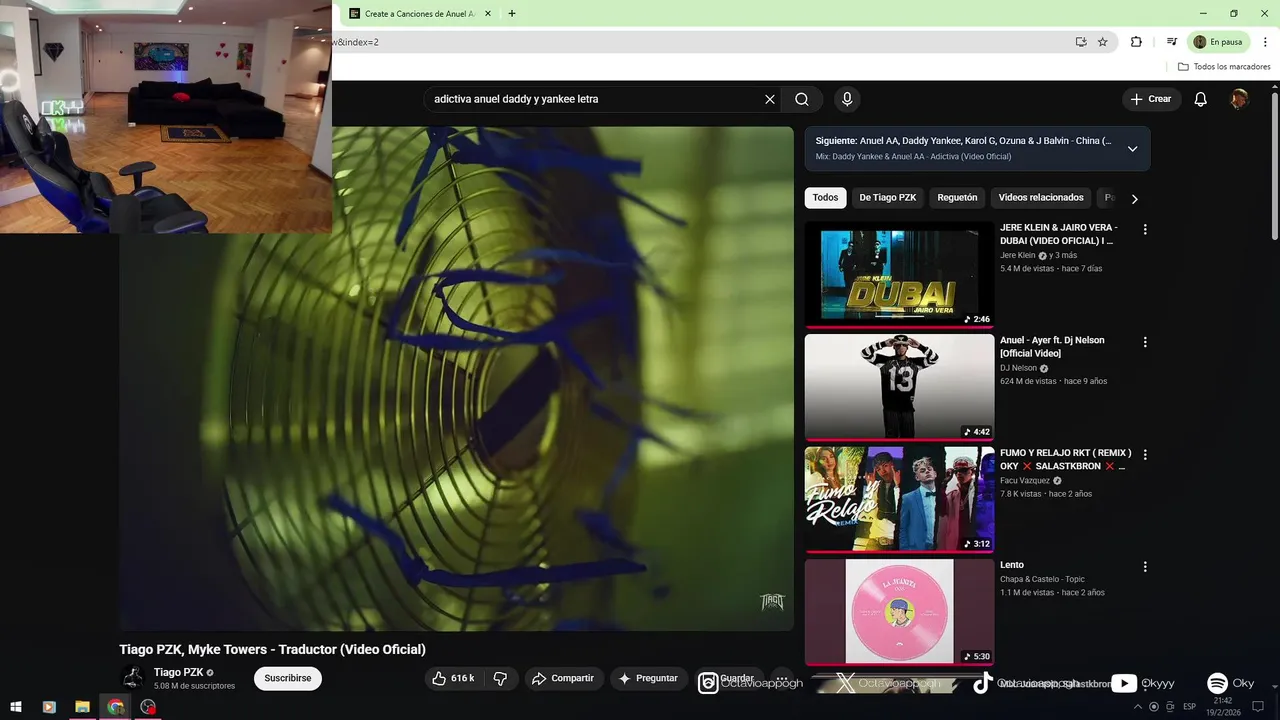Open the Chrome extensions puzzle icon
Image resolution: width=1280 pixels, height=720 pixels.
point(1136,42)
